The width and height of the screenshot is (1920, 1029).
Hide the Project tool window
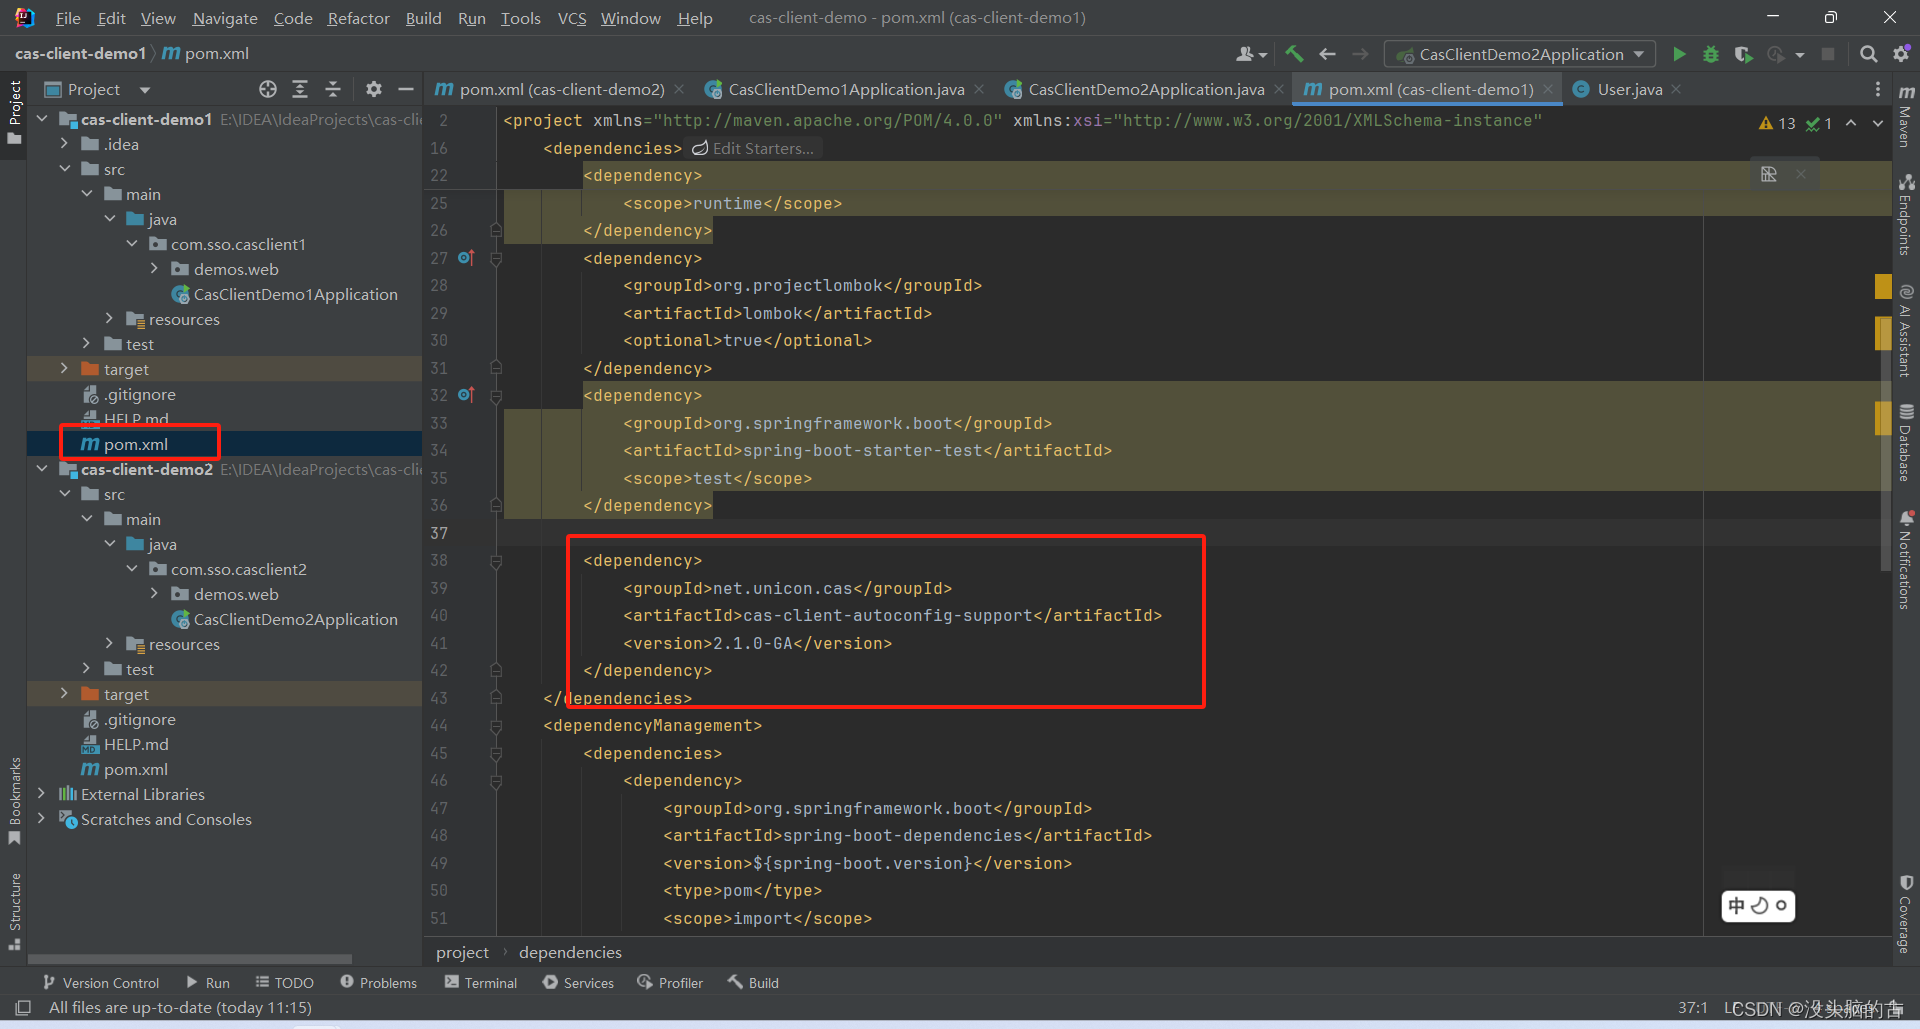click(x=405, y=89)
